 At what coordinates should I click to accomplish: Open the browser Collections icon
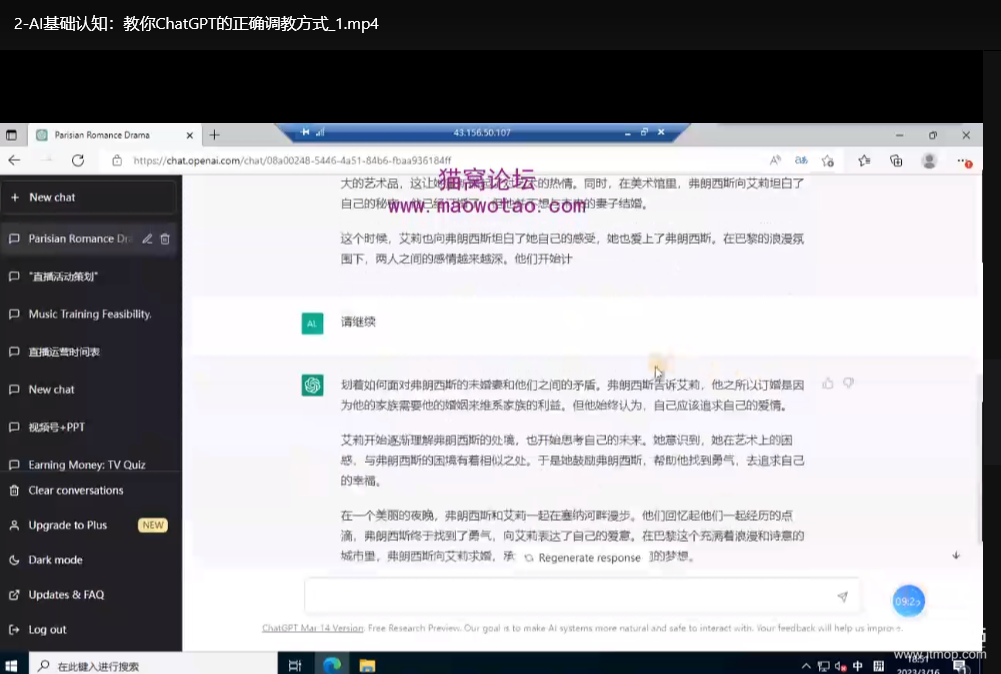896,160
